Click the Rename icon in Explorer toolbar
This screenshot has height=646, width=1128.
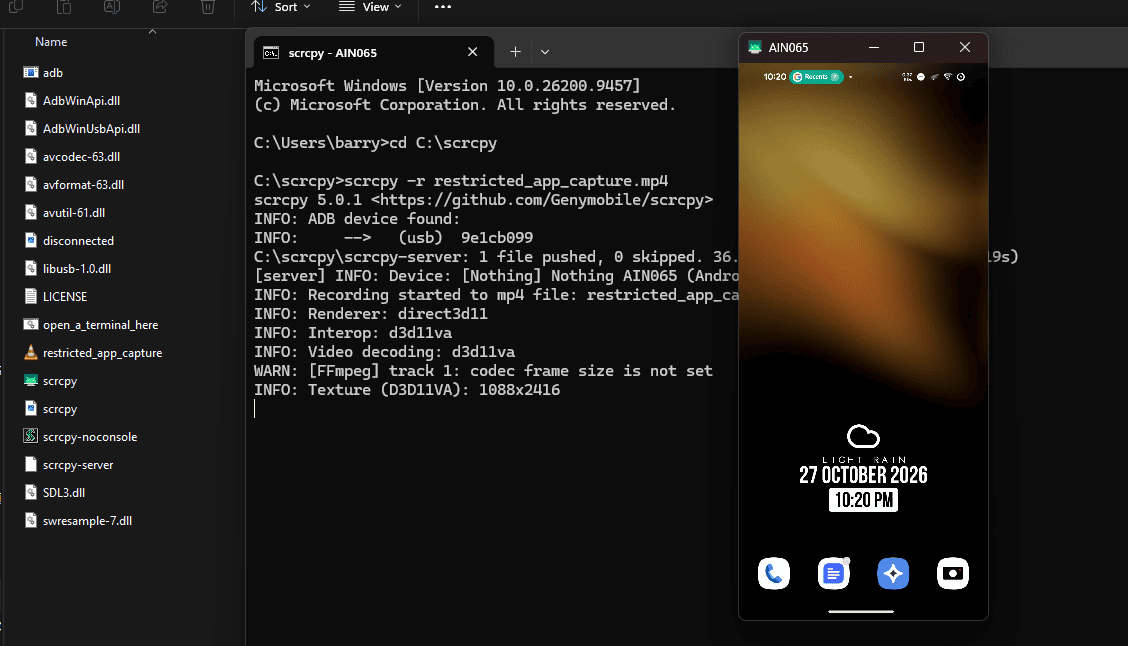pos(112,6)
